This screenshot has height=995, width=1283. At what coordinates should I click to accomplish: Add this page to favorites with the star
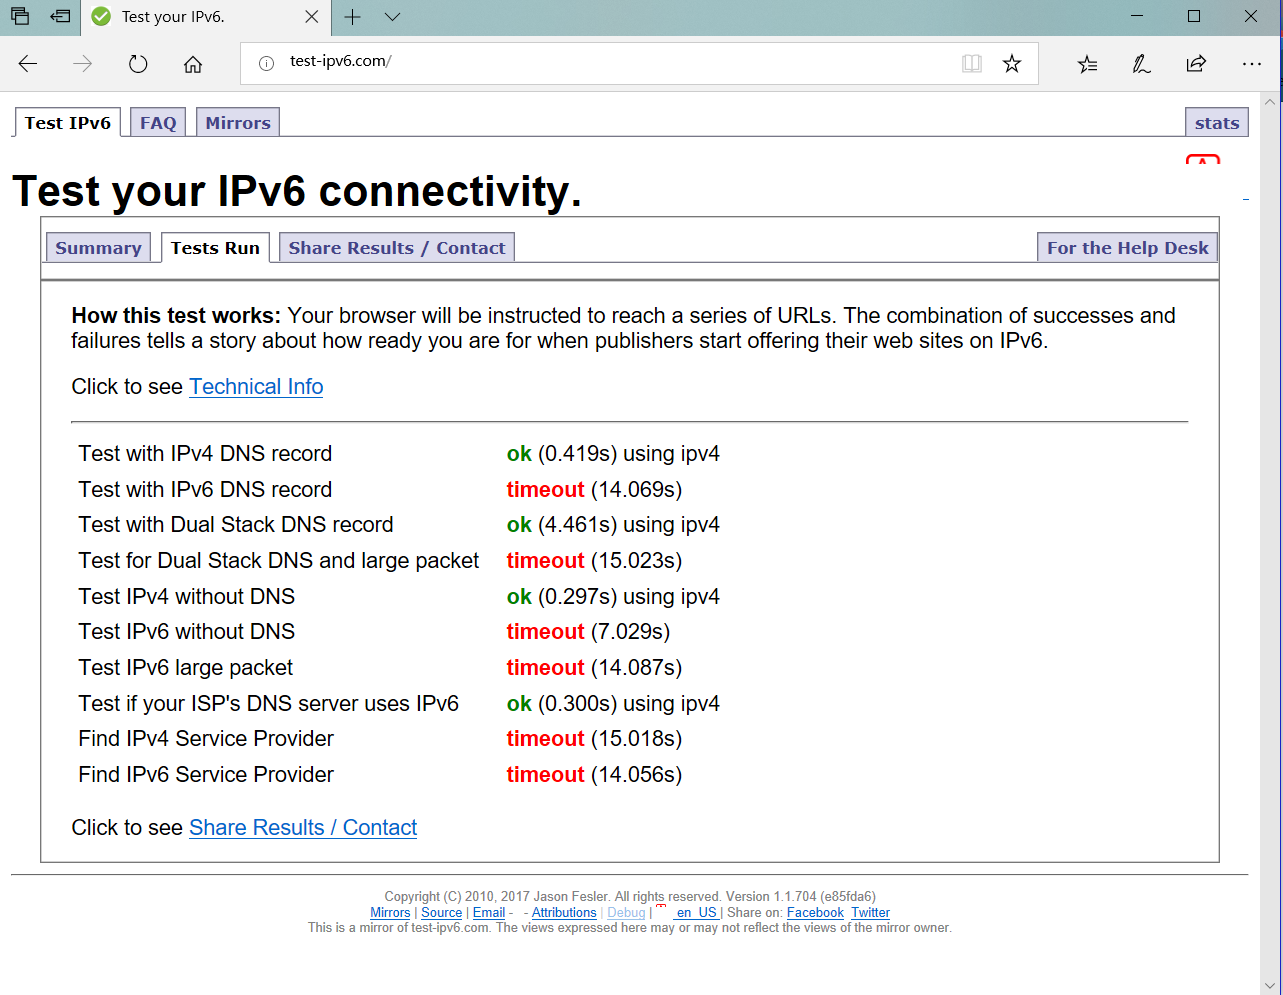click(1012, 63)
